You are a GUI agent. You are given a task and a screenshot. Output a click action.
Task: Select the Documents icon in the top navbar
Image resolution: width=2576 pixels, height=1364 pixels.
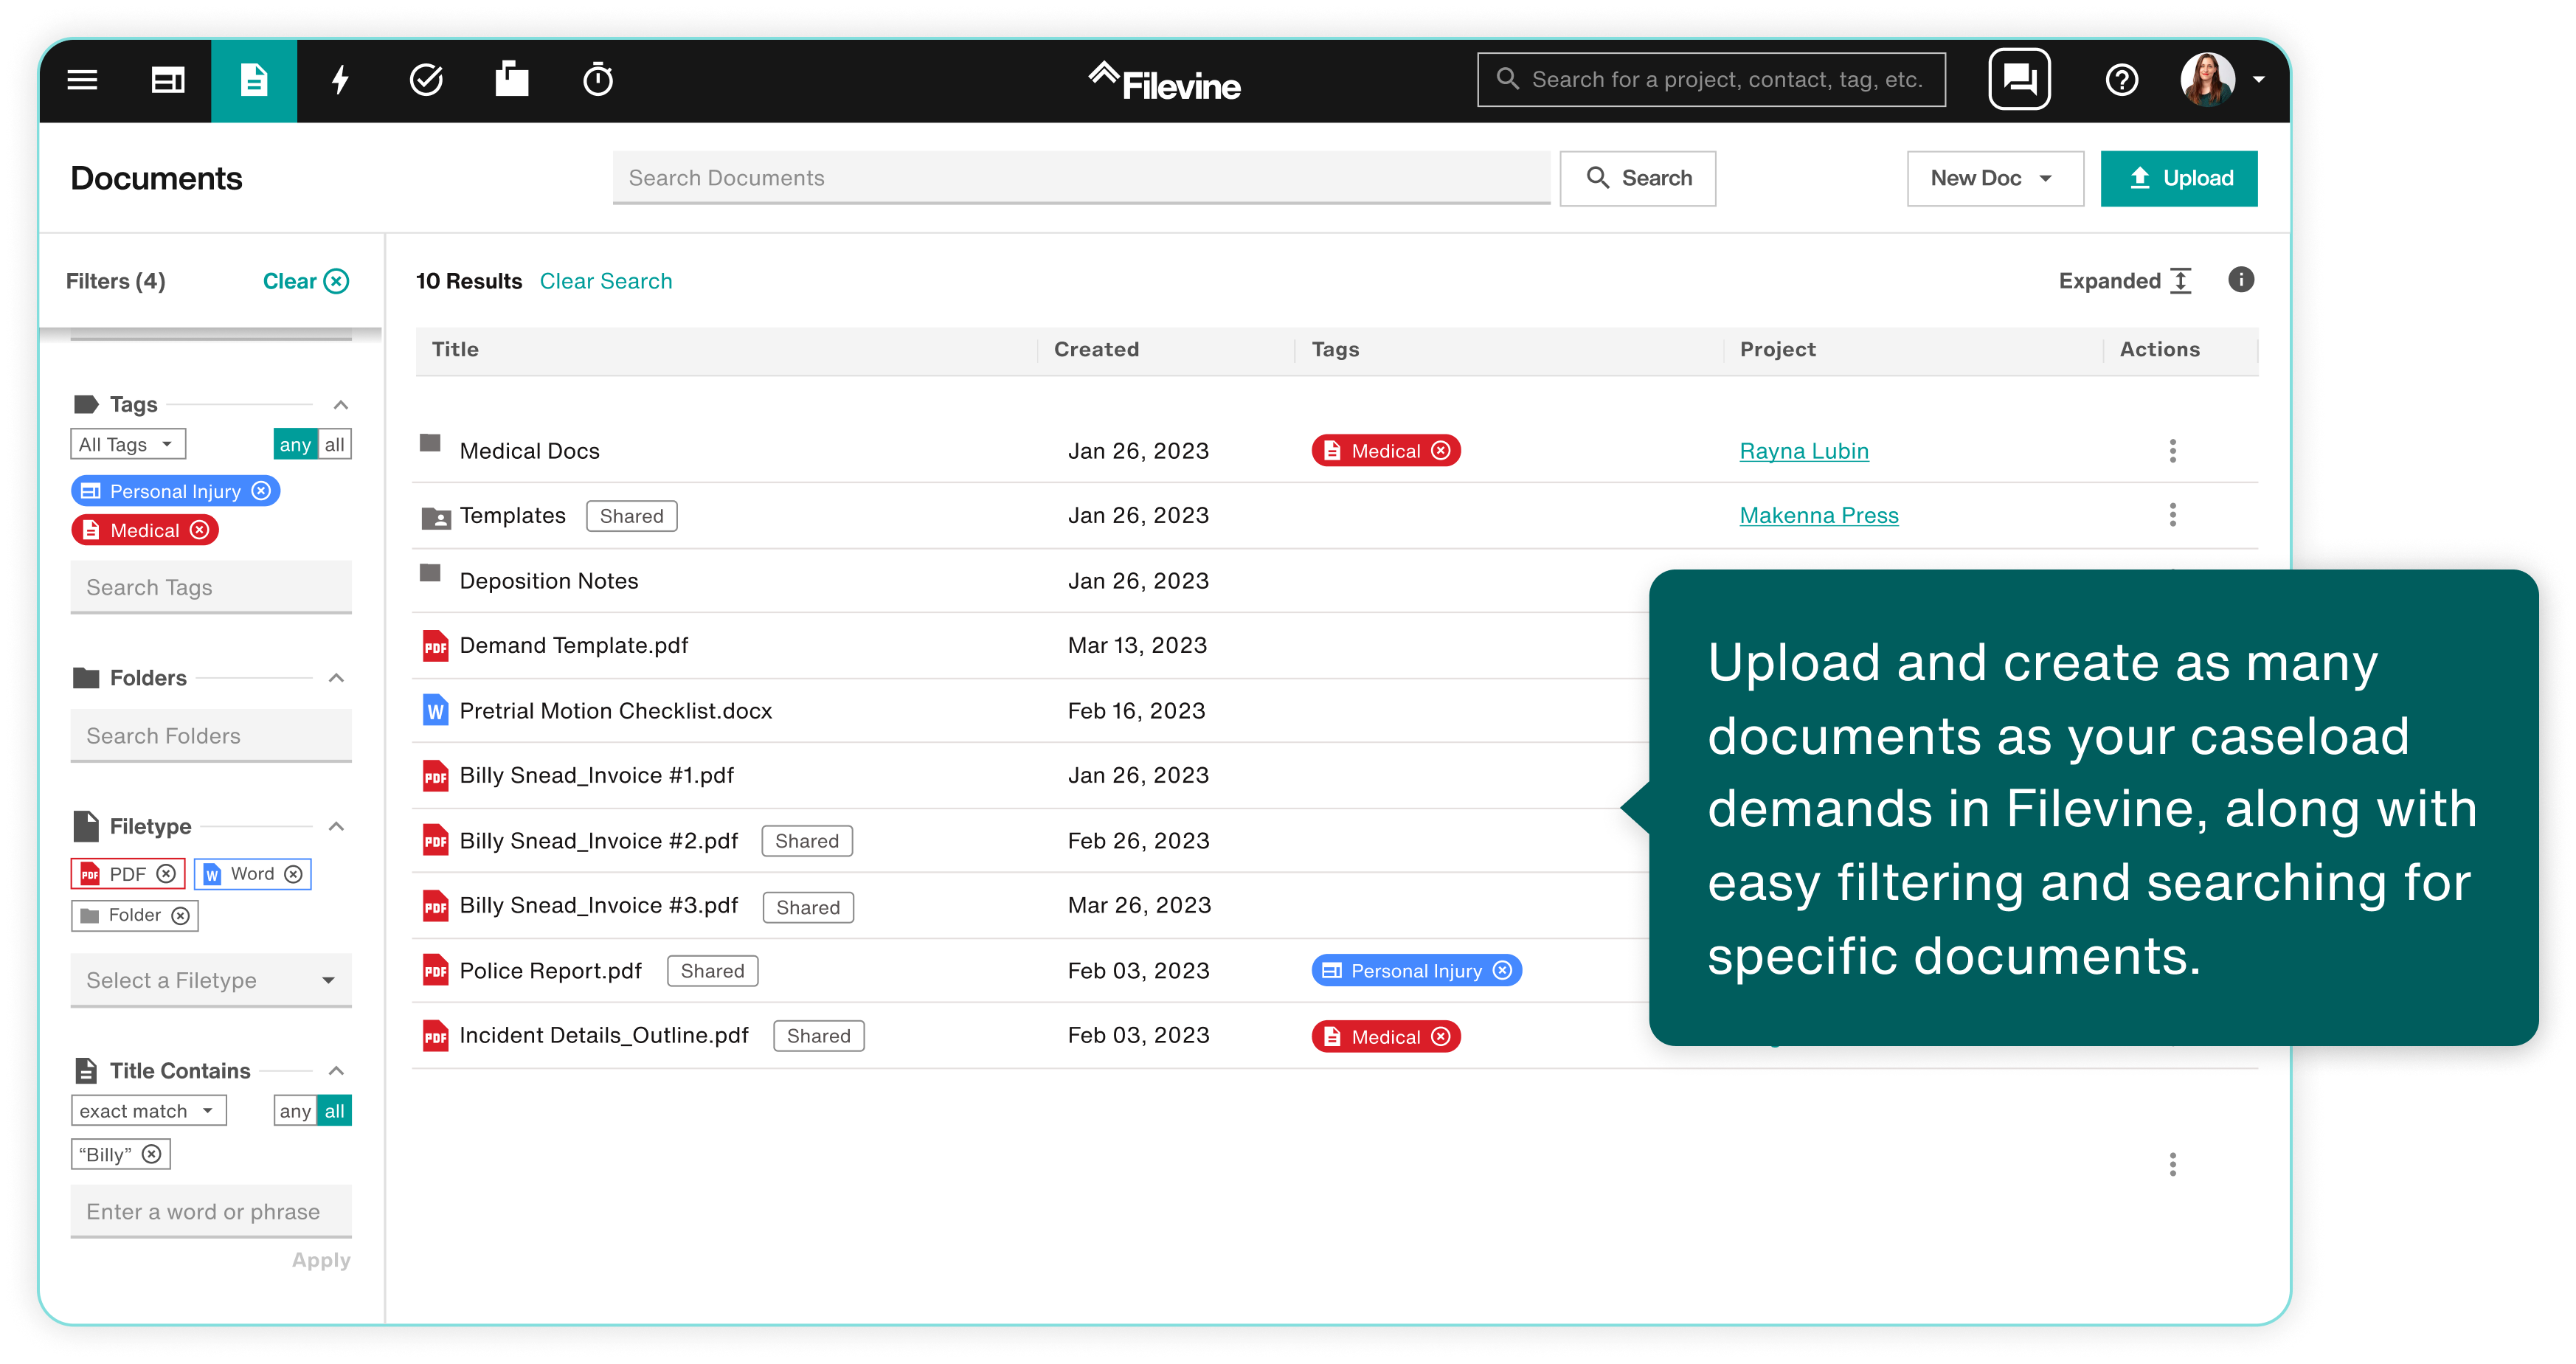click(254, 80)
